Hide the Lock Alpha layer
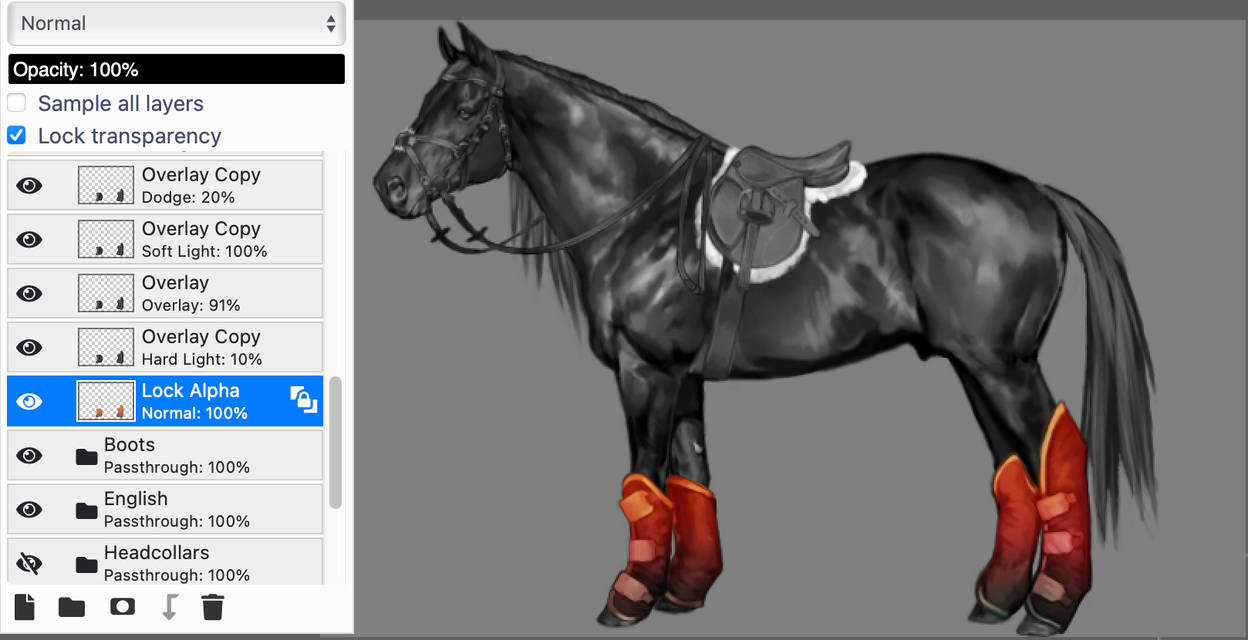This screenshot has height=640, width=1248. tap(30, 401)
